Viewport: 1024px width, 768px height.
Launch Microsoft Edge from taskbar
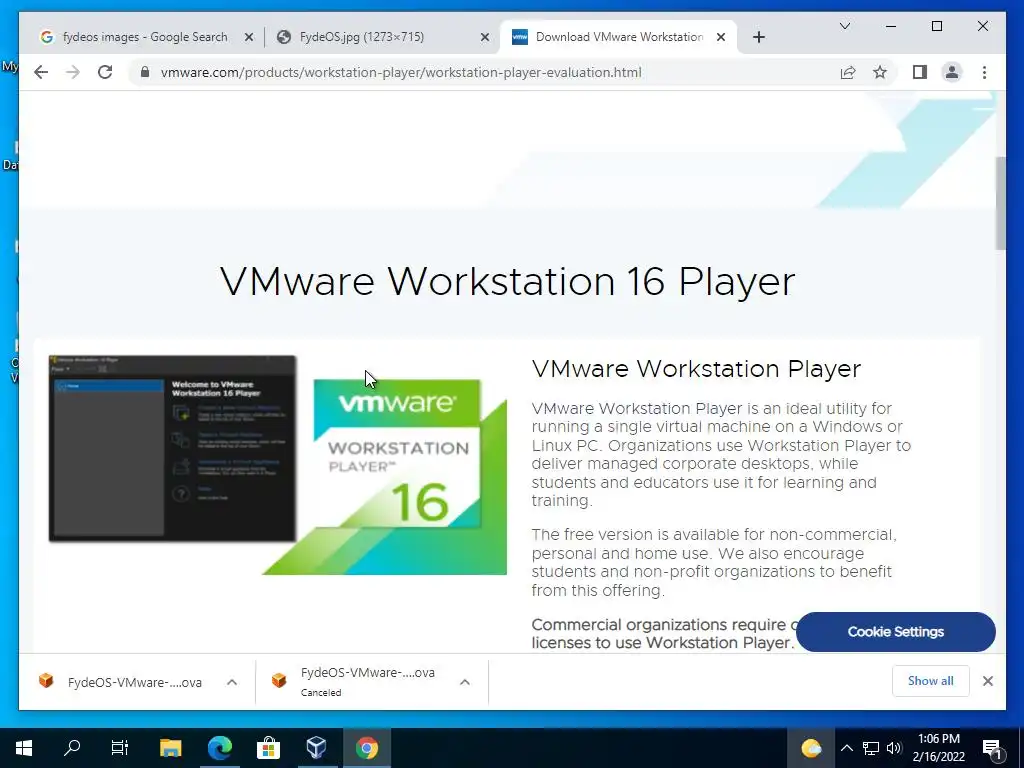219,748
